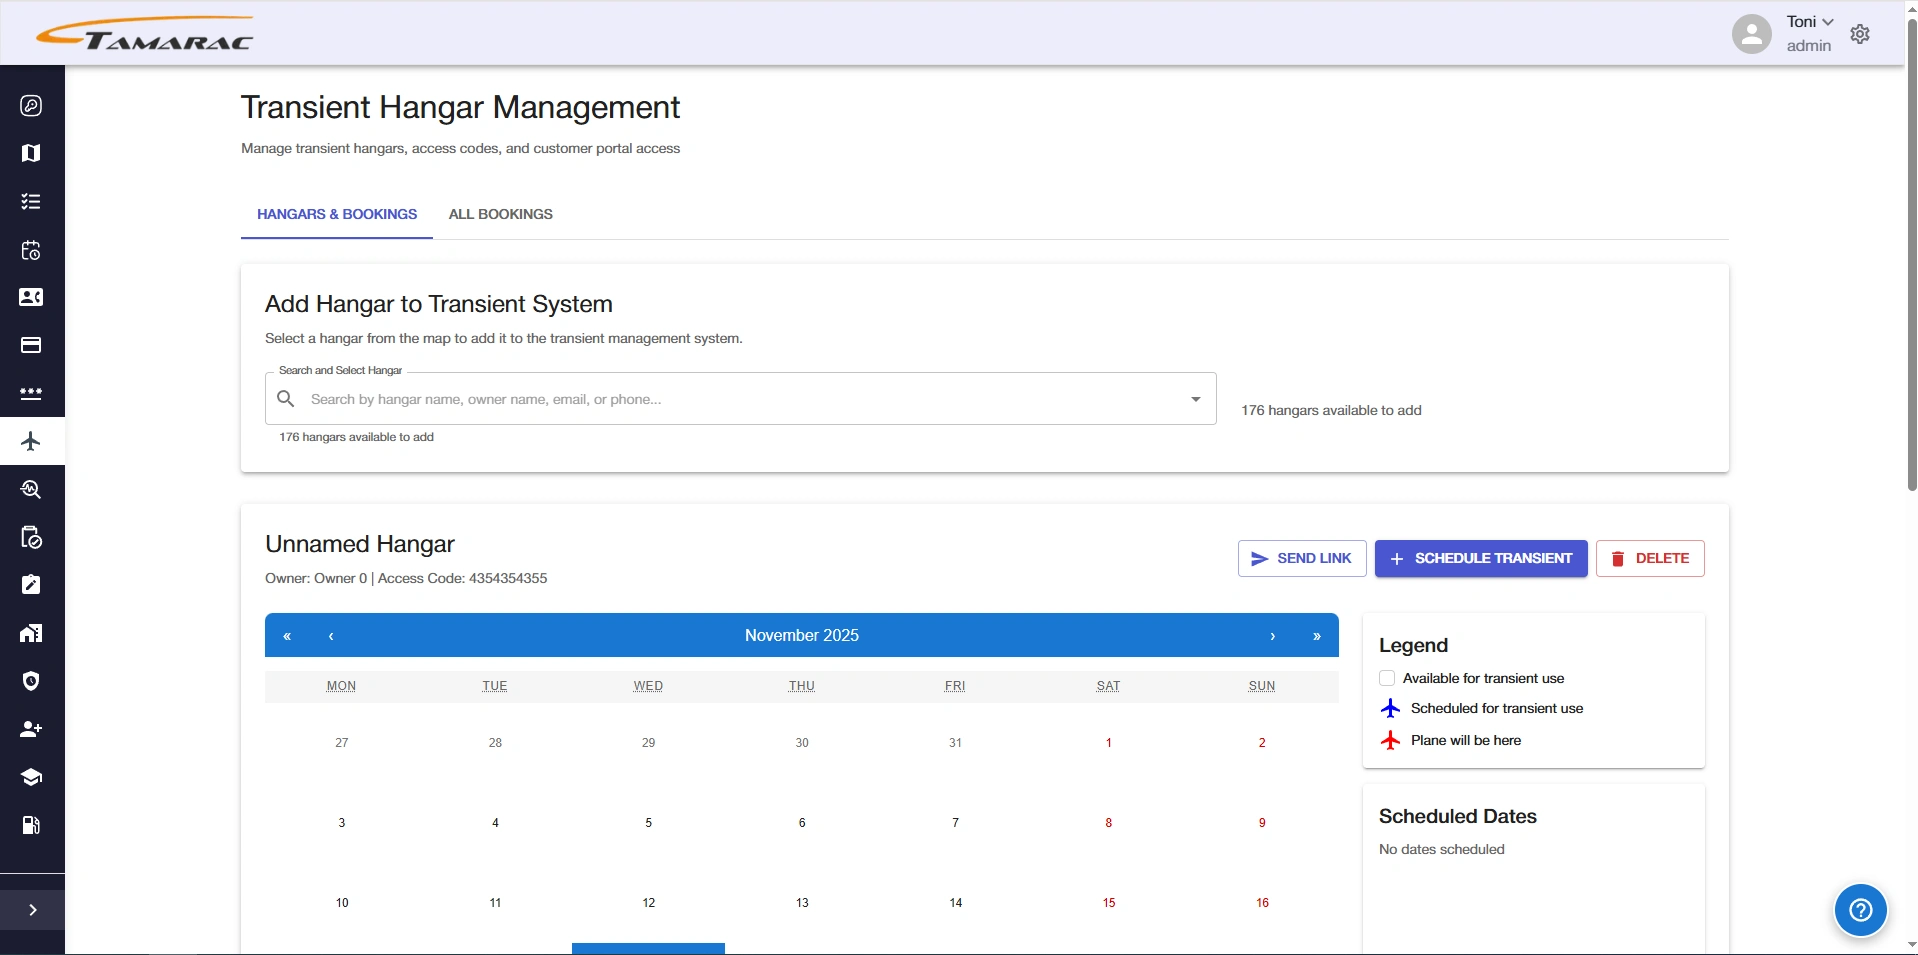Click the Schedule Transient button
This screenshot has height=955, width=1918.
tap(1480, 558)
